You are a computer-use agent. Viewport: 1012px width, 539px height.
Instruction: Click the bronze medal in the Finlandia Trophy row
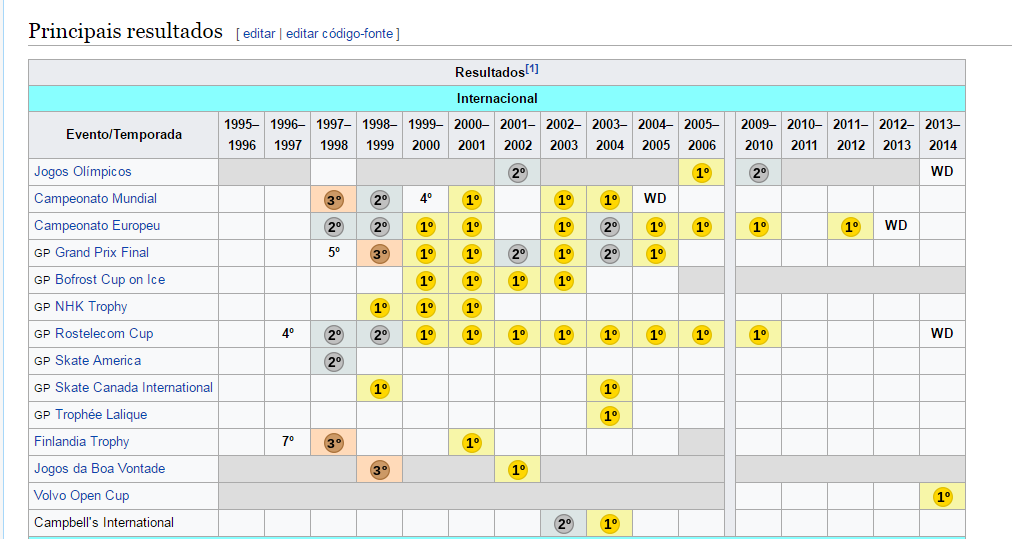(x=334, y=442)
